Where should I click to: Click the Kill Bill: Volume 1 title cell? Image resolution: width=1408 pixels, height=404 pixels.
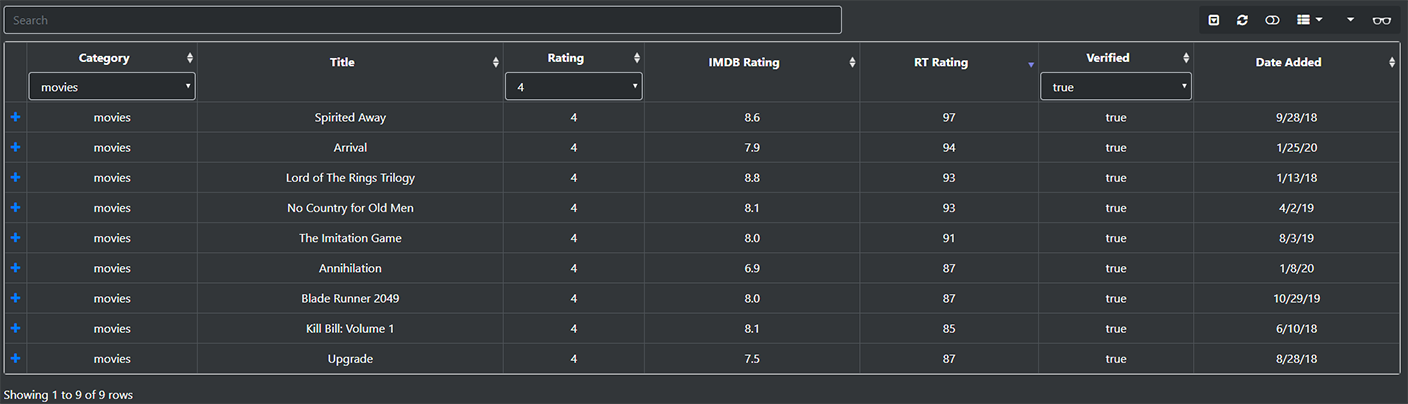[350, 328]
